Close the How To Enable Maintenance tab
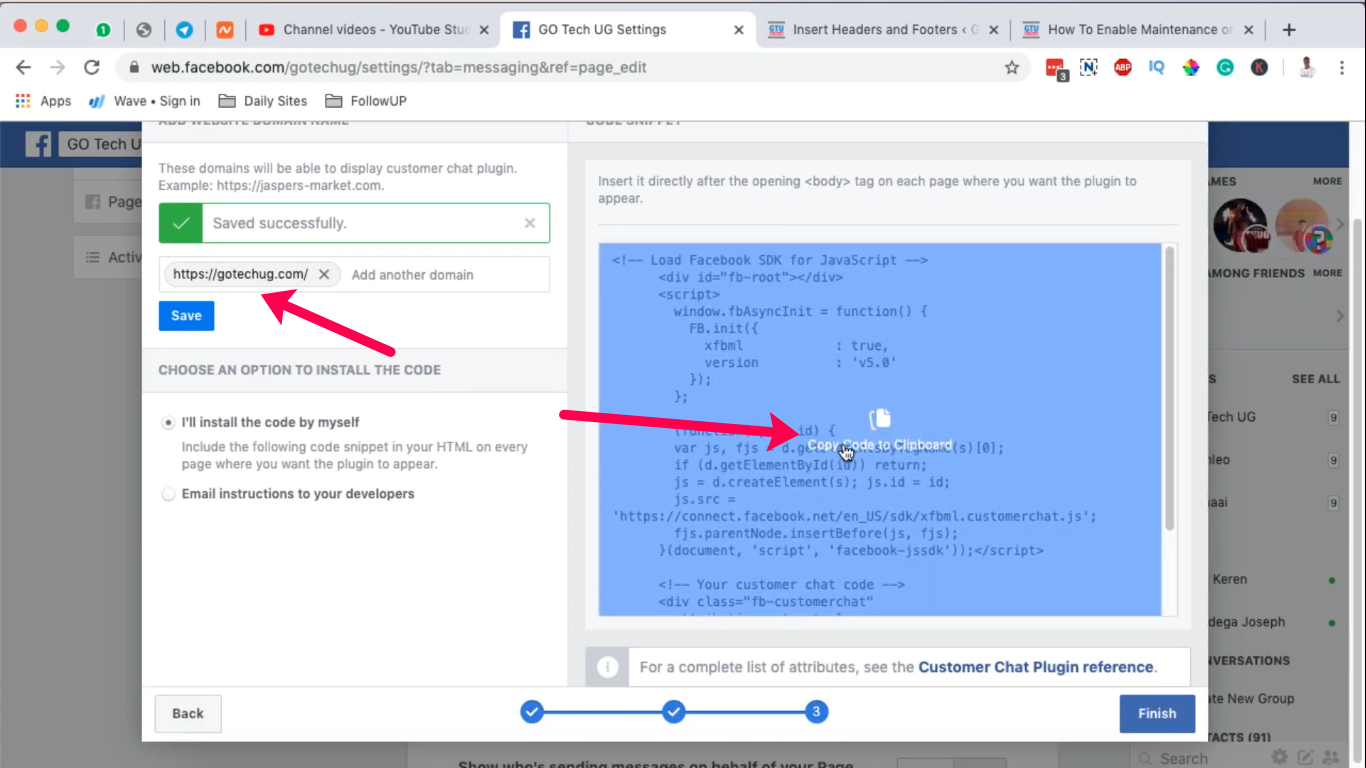 coord(1249,30)
